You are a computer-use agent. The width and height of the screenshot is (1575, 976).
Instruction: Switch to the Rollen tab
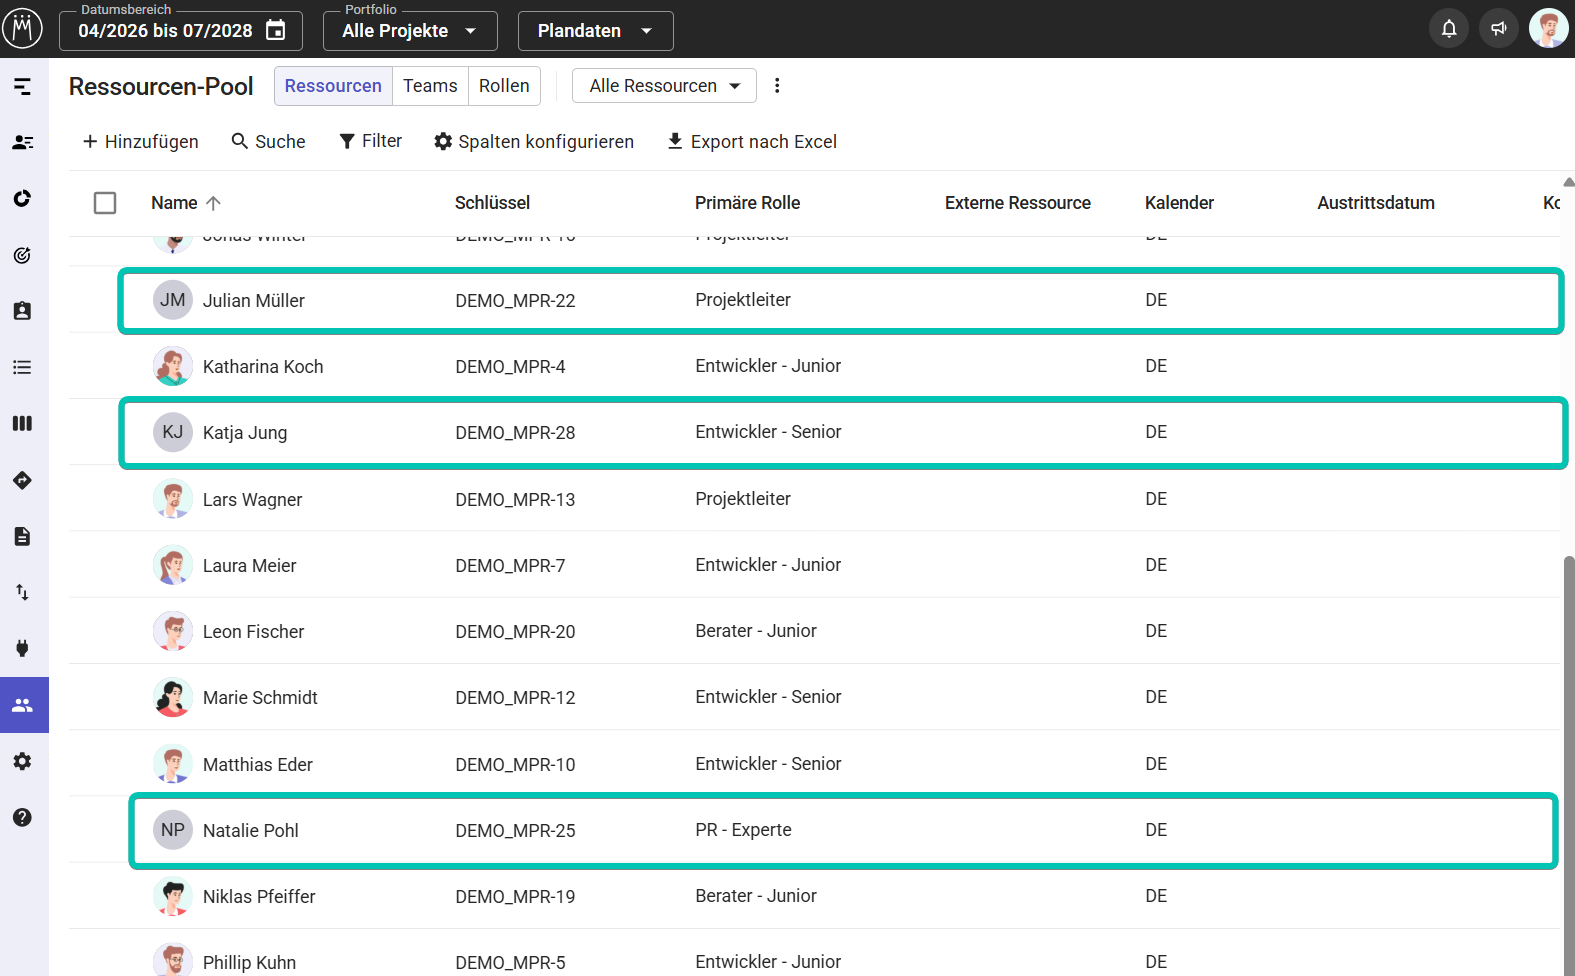tap(504, 86)
